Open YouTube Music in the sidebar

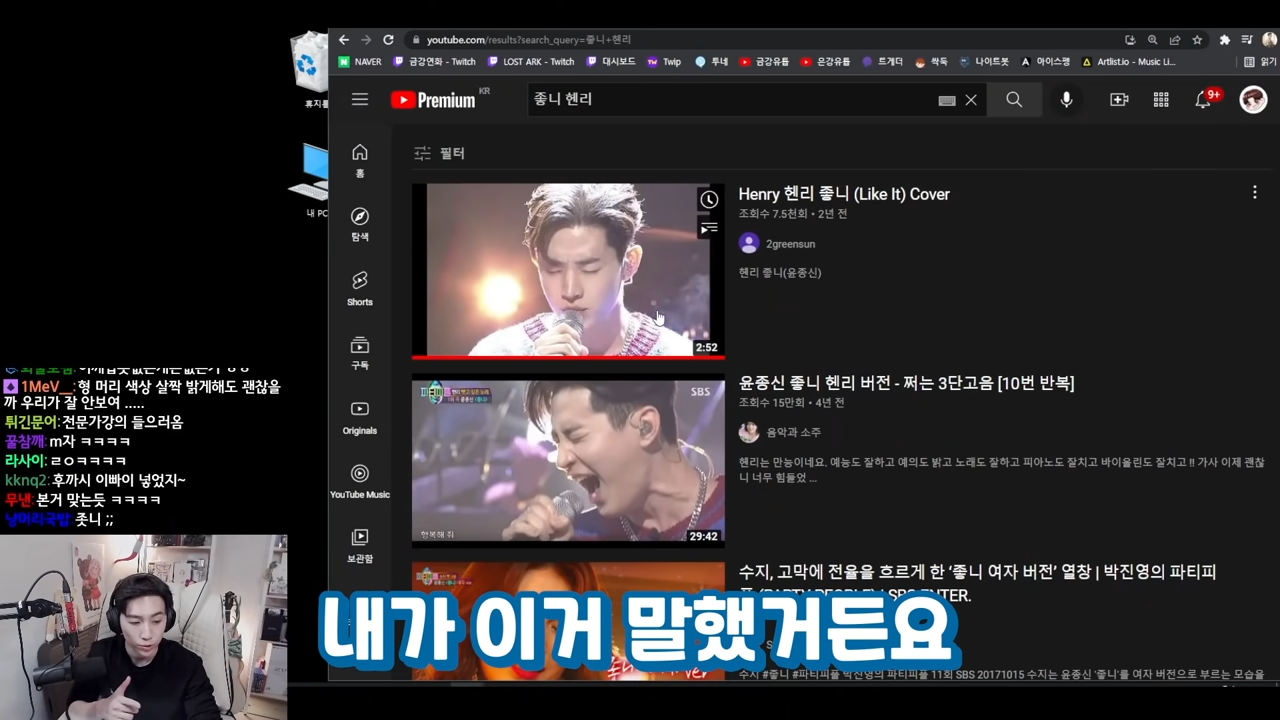[x=360, y=480]
